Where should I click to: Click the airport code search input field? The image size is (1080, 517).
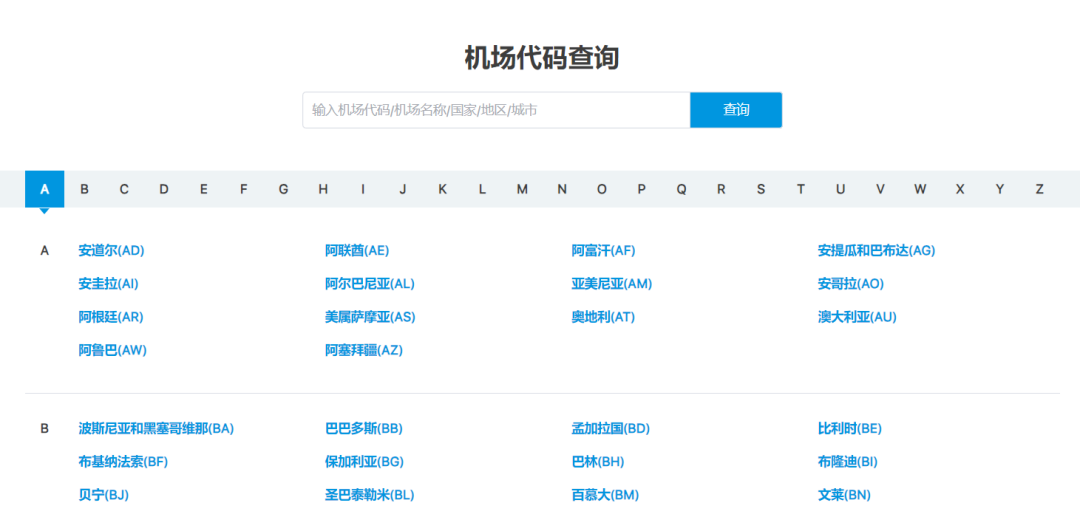(x=496, y=110)
